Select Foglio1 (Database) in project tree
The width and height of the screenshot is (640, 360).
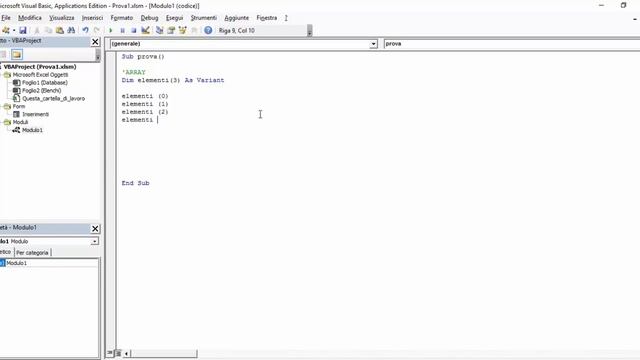pyautogui.click(x=44, y=82)
